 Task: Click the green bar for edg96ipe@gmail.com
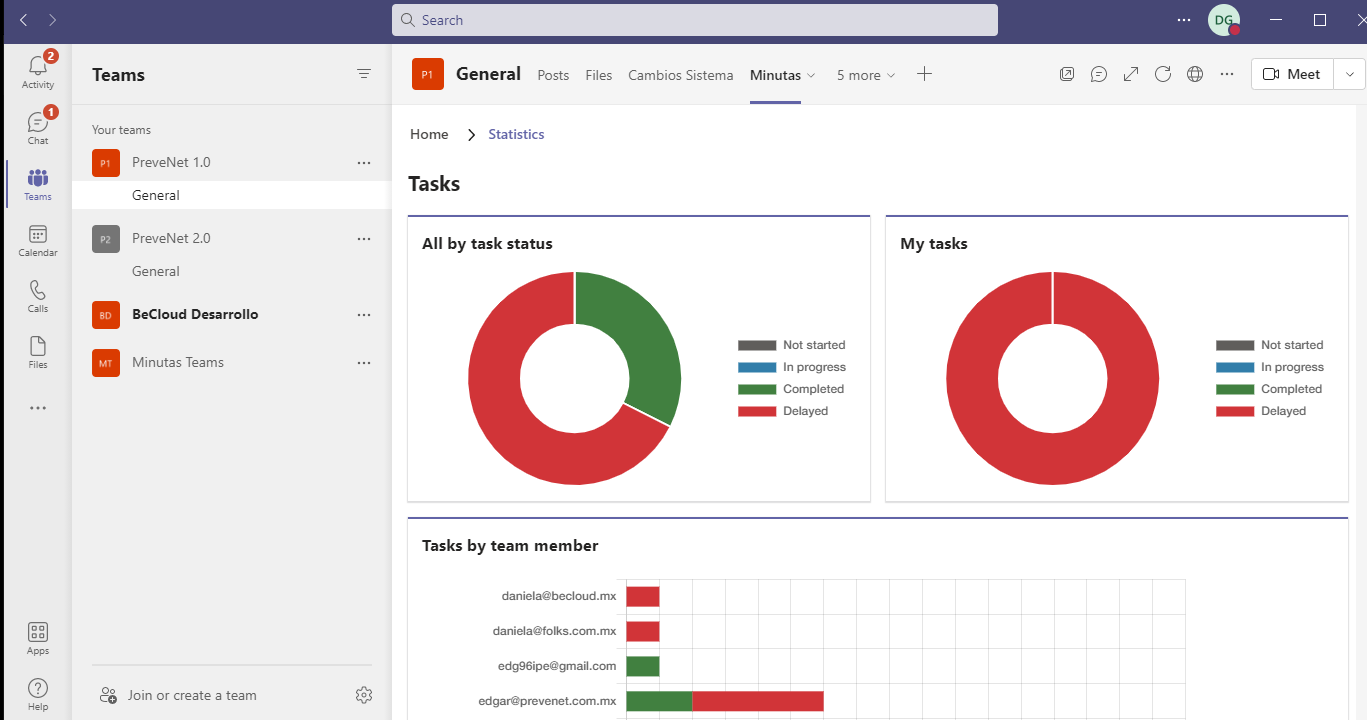point(643,666)
